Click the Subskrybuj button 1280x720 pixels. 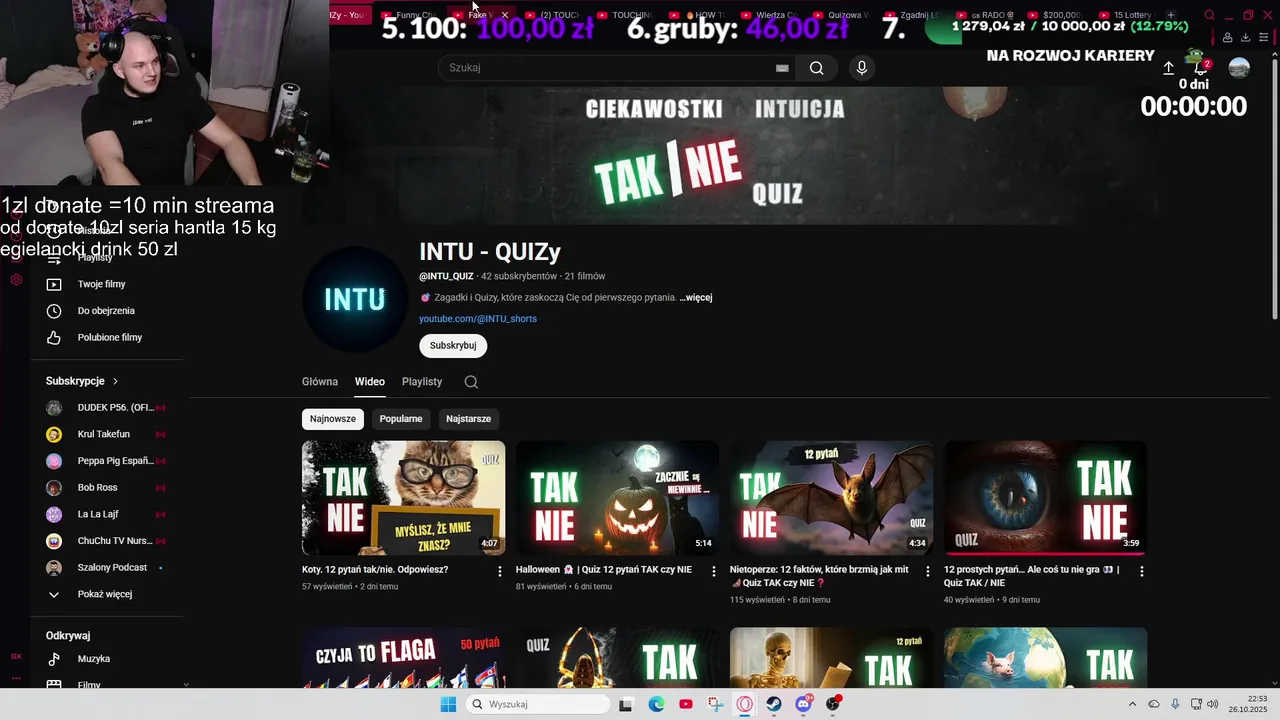pyautogui.click(x=453, y=346)
